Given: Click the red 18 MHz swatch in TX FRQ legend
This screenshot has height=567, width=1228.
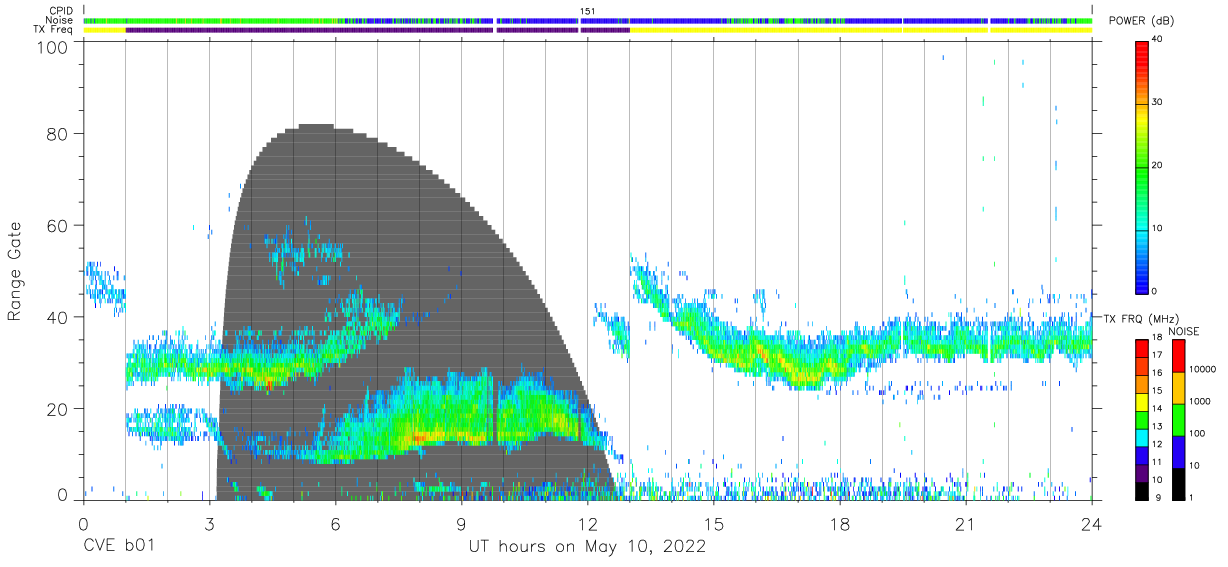Looking at the screenshot, I should coord(1142,348).
